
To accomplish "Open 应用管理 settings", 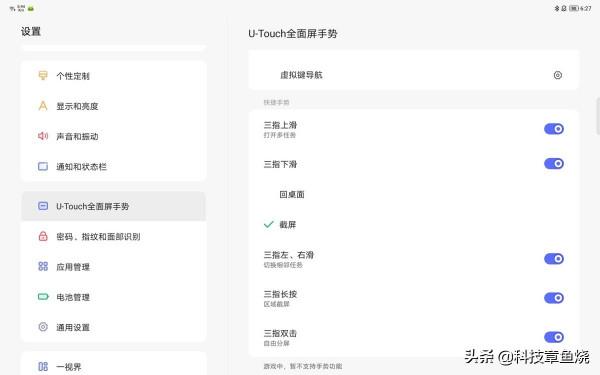I will (114, 267).
